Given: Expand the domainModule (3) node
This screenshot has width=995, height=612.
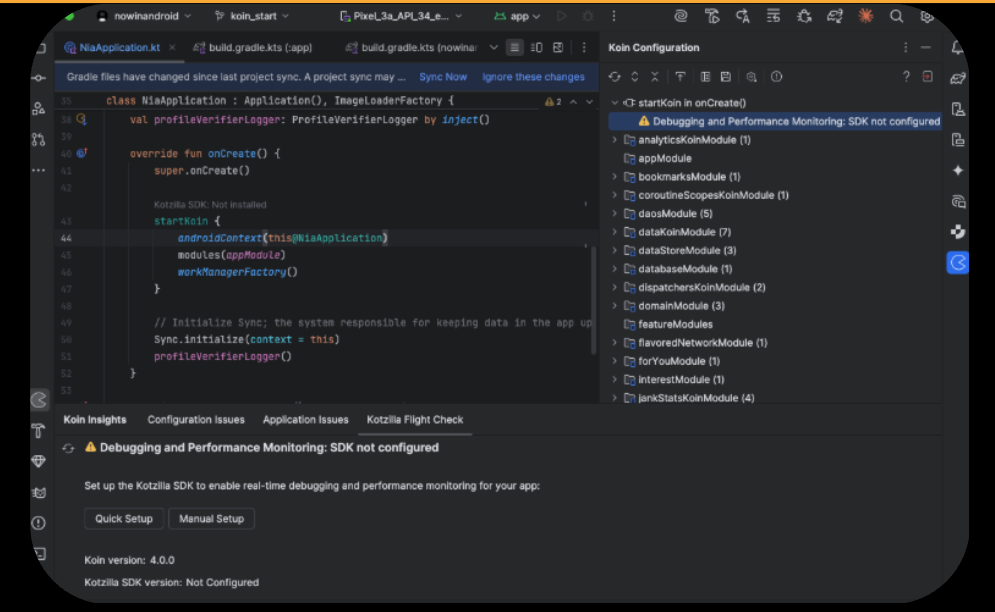Looking at the screenshot, I should tap(614, 305).
